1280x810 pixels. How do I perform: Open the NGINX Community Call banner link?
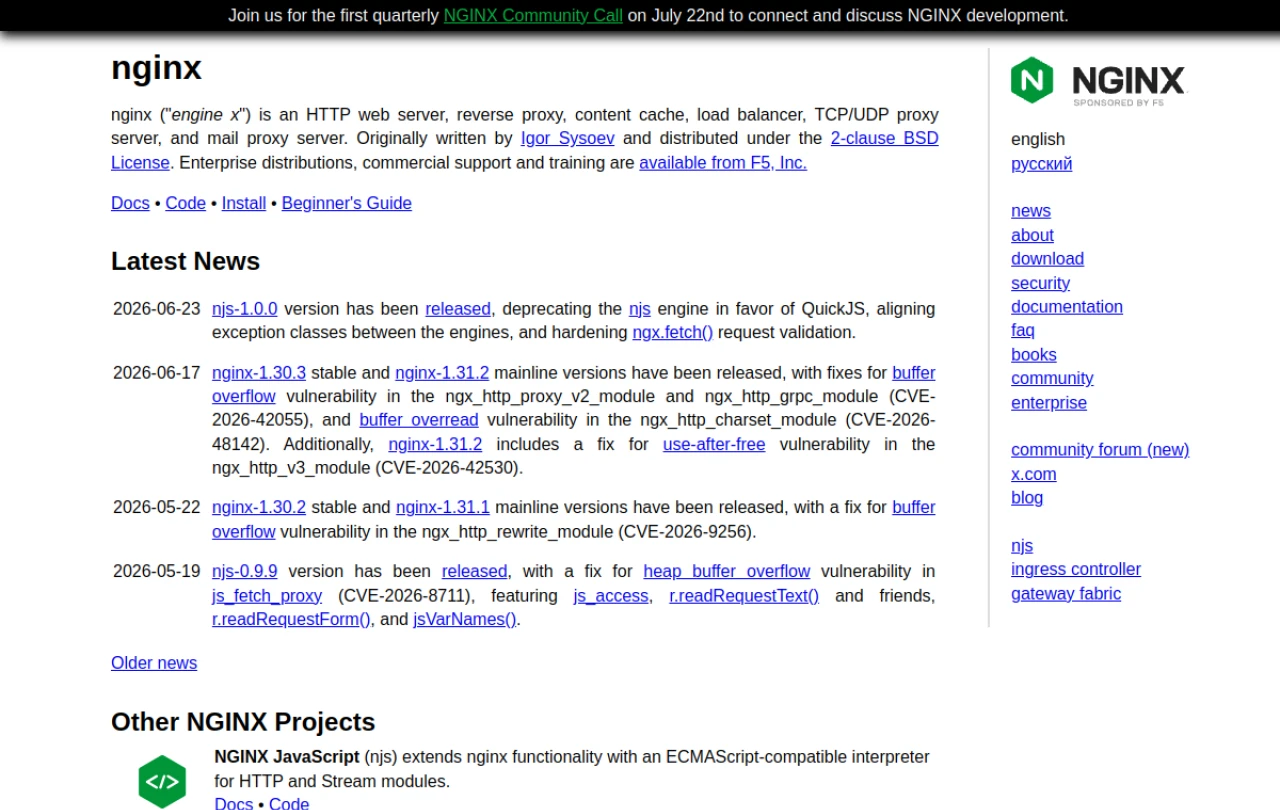[x=533, y=15]
